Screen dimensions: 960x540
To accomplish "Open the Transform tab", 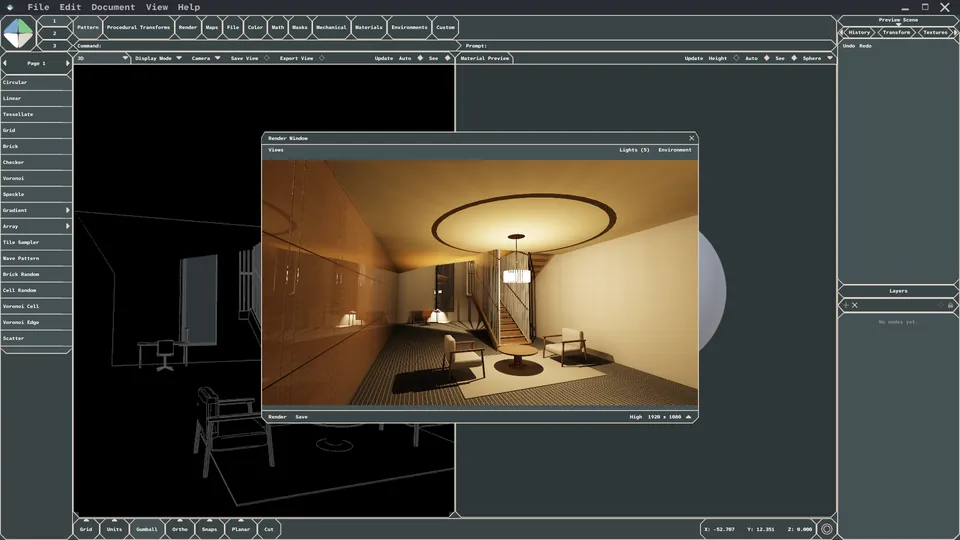I will tap(896, 32).
